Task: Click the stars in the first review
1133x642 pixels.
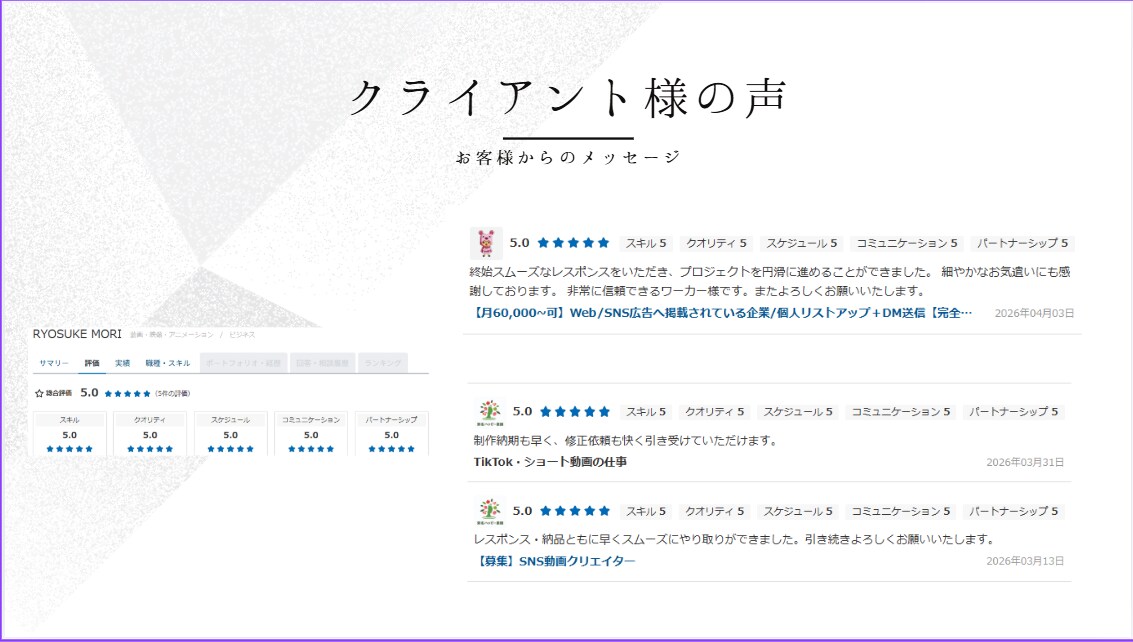Action: click(x=573, y=243)
